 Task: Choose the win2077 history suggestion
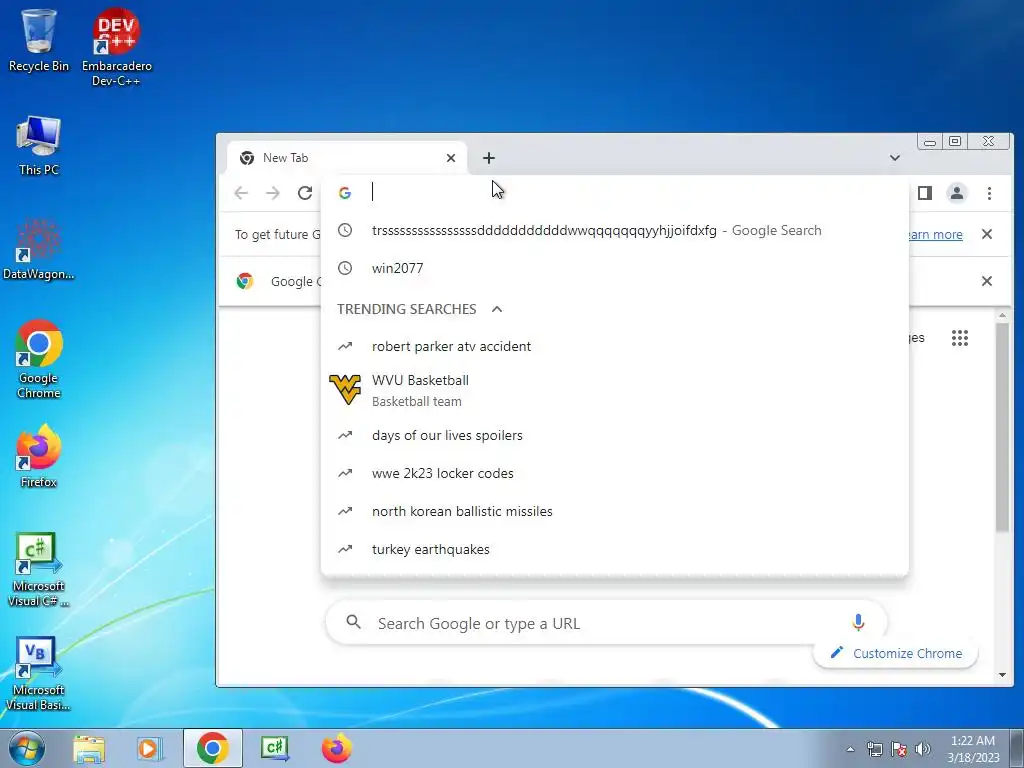tap(615, 268)
